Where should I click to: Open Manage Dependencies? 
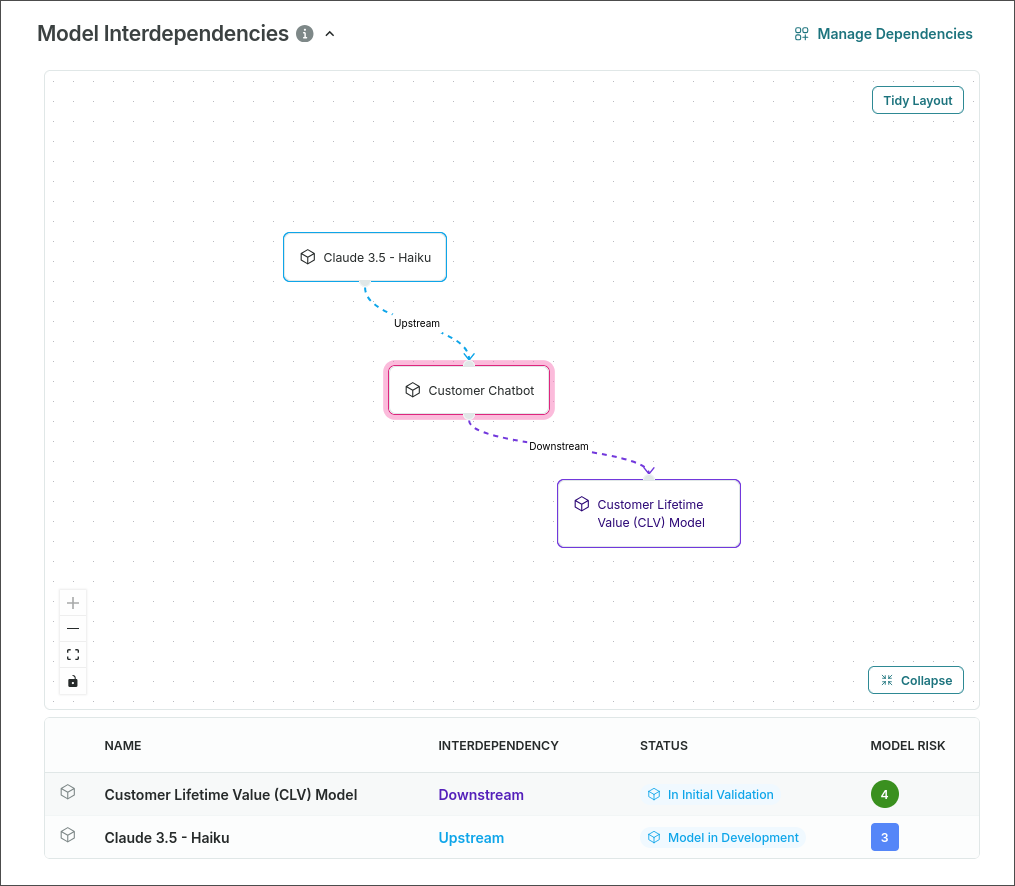(x=895, y=33)
